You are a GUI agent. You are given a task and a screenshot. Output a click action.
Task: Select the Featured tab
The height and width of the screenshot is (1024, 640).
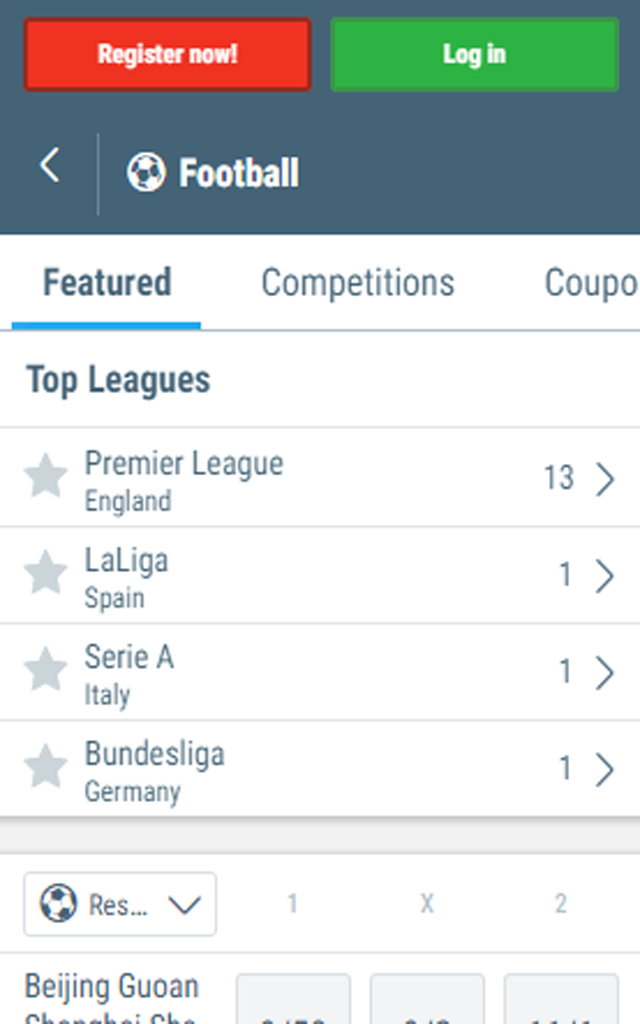(107, 283)
